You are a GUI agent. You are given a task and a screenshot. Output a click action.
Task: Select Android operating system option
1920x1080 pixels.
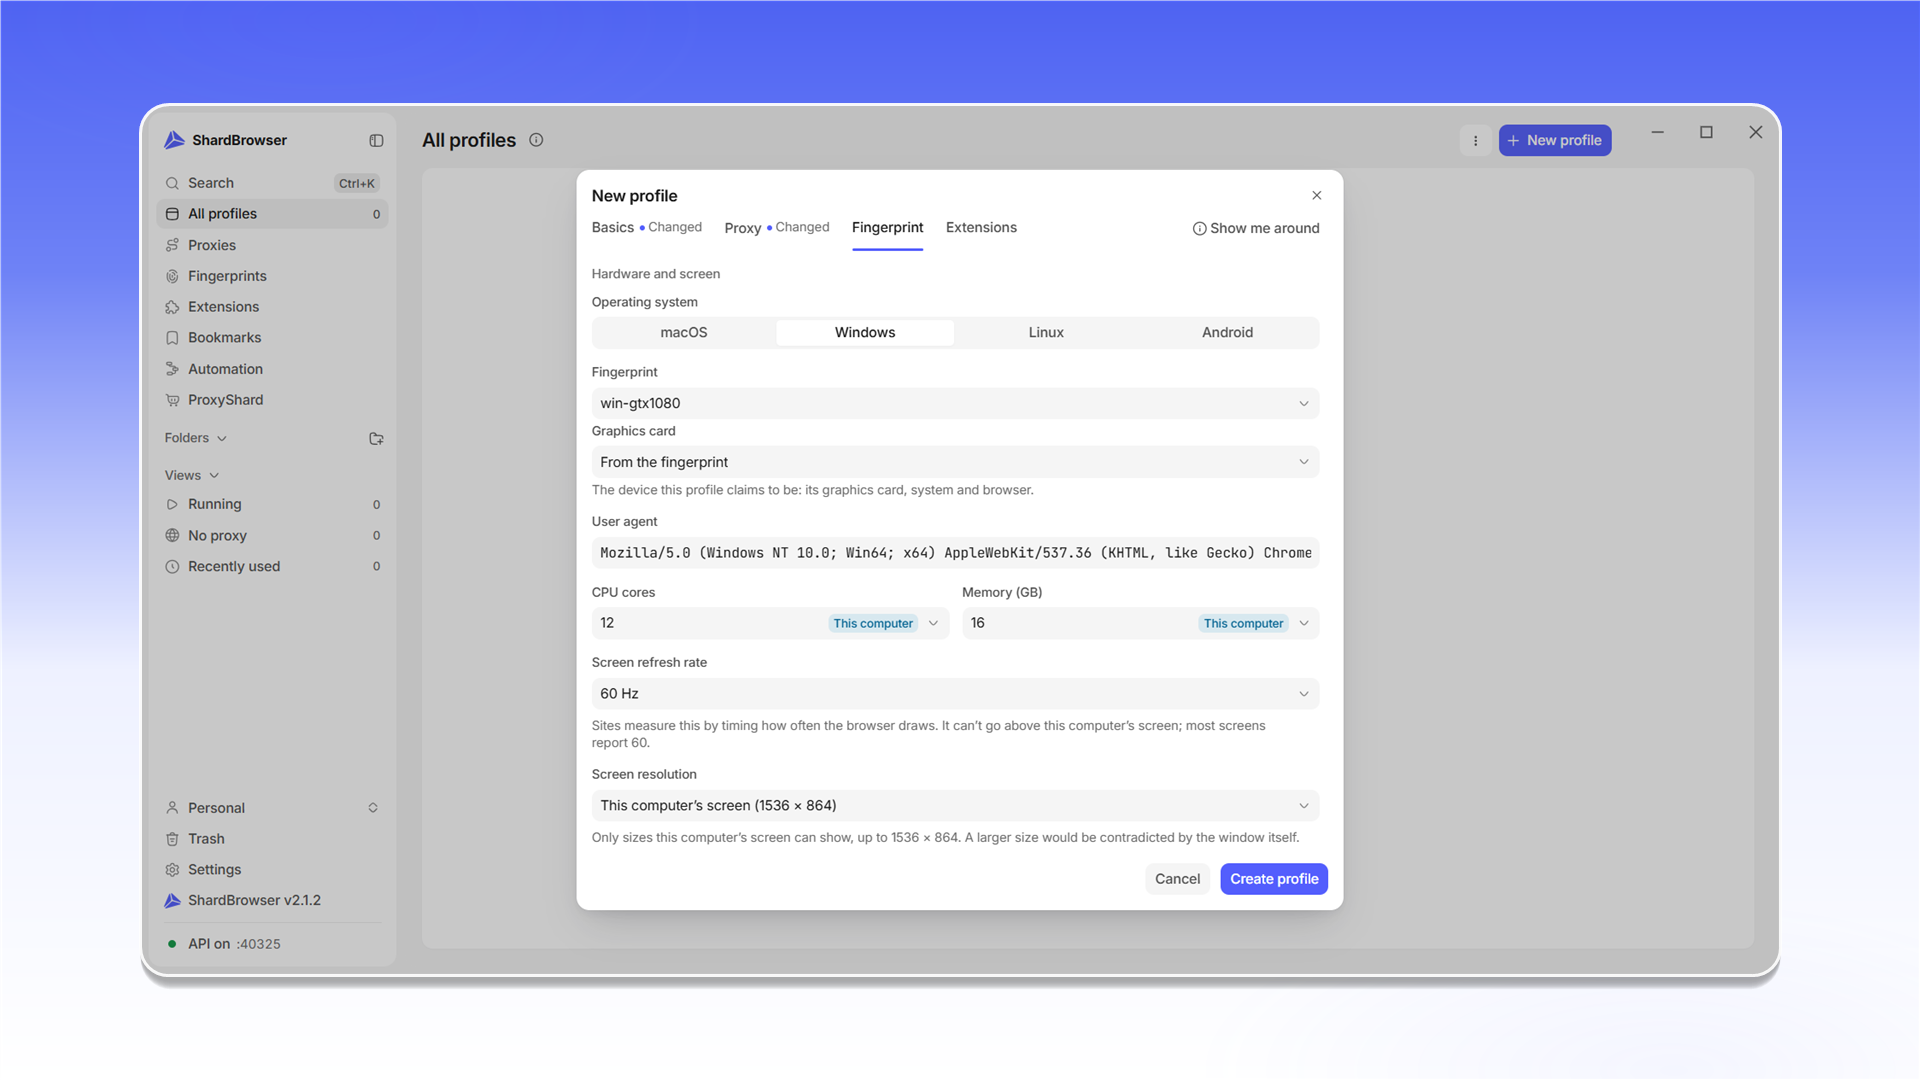click(1227, 333)
